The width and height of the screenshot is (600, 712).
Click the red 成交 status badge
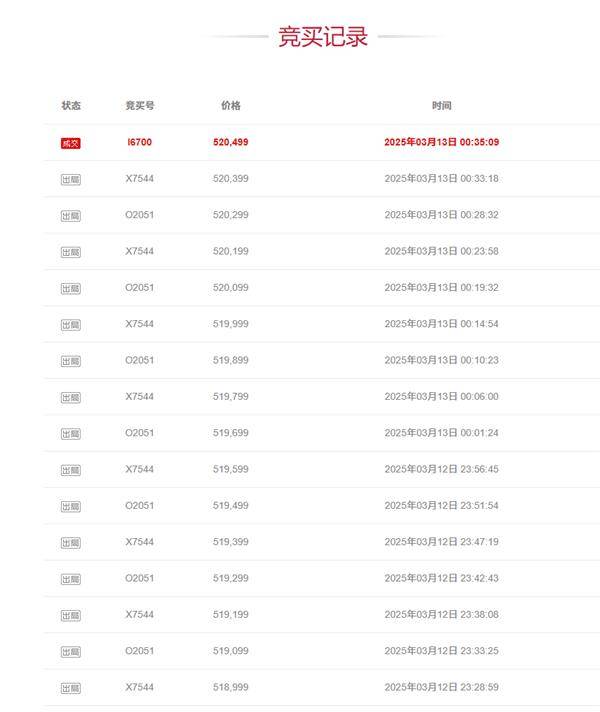tap(70, 143)
